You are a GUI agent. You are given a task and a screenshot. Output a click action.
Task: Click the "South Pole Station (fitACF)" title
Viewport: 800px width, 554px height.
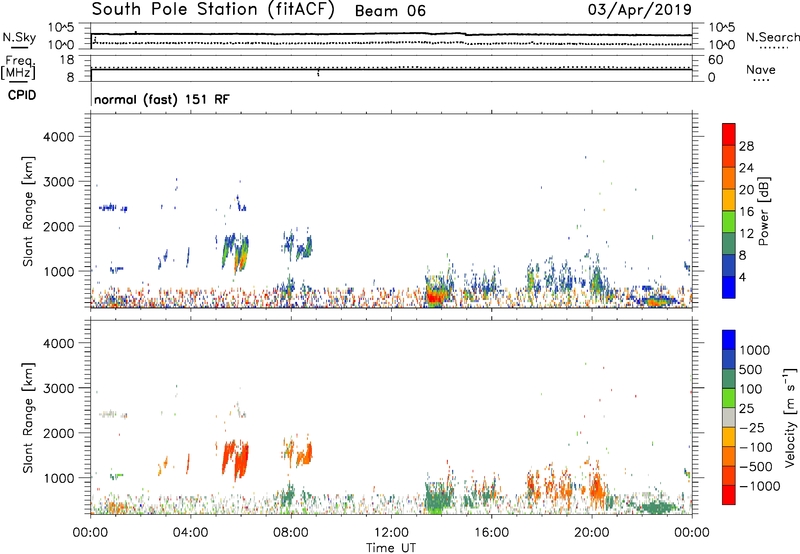(213, 10)
